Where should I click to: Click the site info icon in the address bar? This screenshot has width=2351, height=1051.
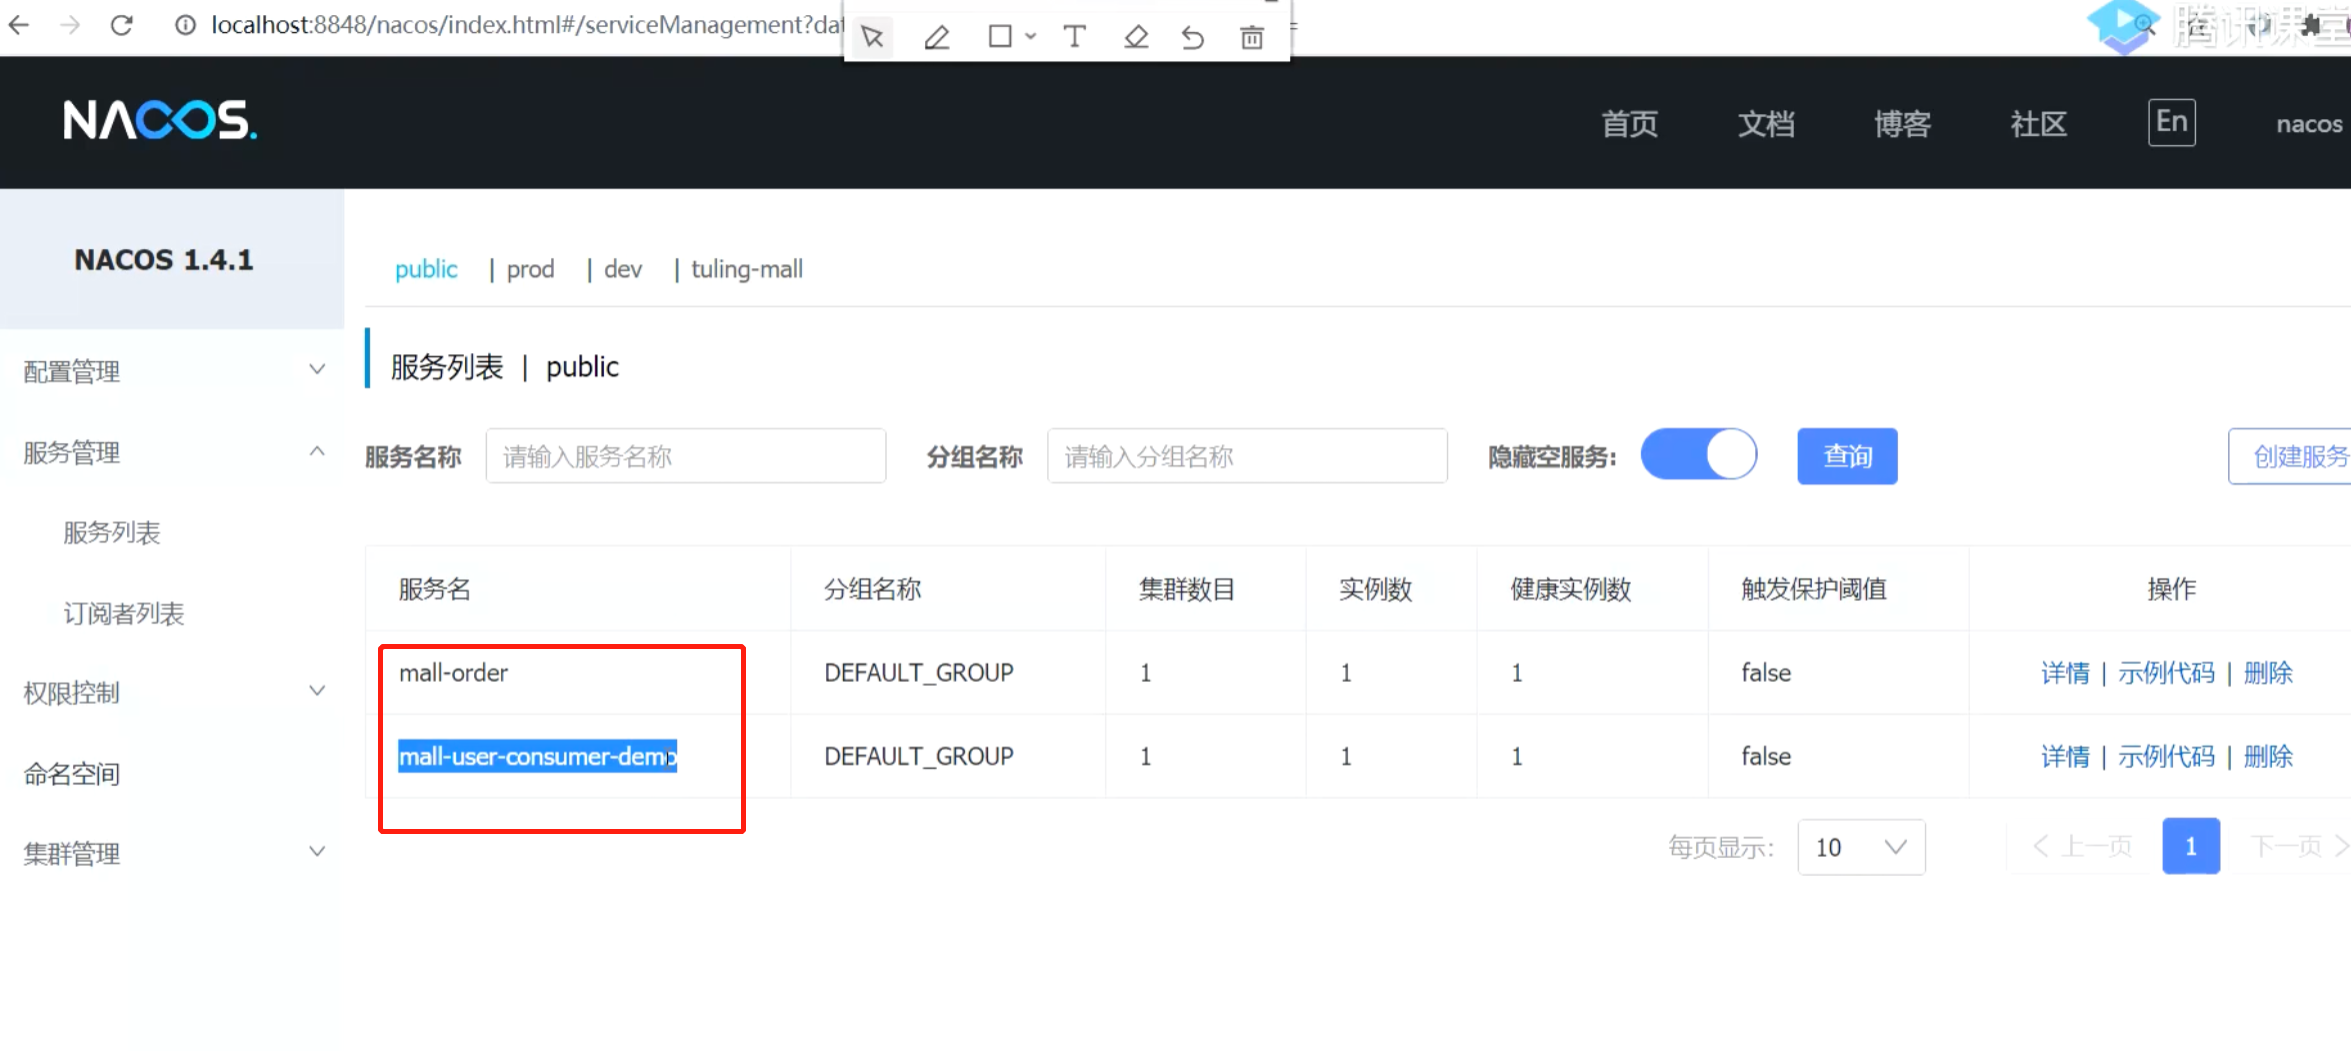point(185,25)
